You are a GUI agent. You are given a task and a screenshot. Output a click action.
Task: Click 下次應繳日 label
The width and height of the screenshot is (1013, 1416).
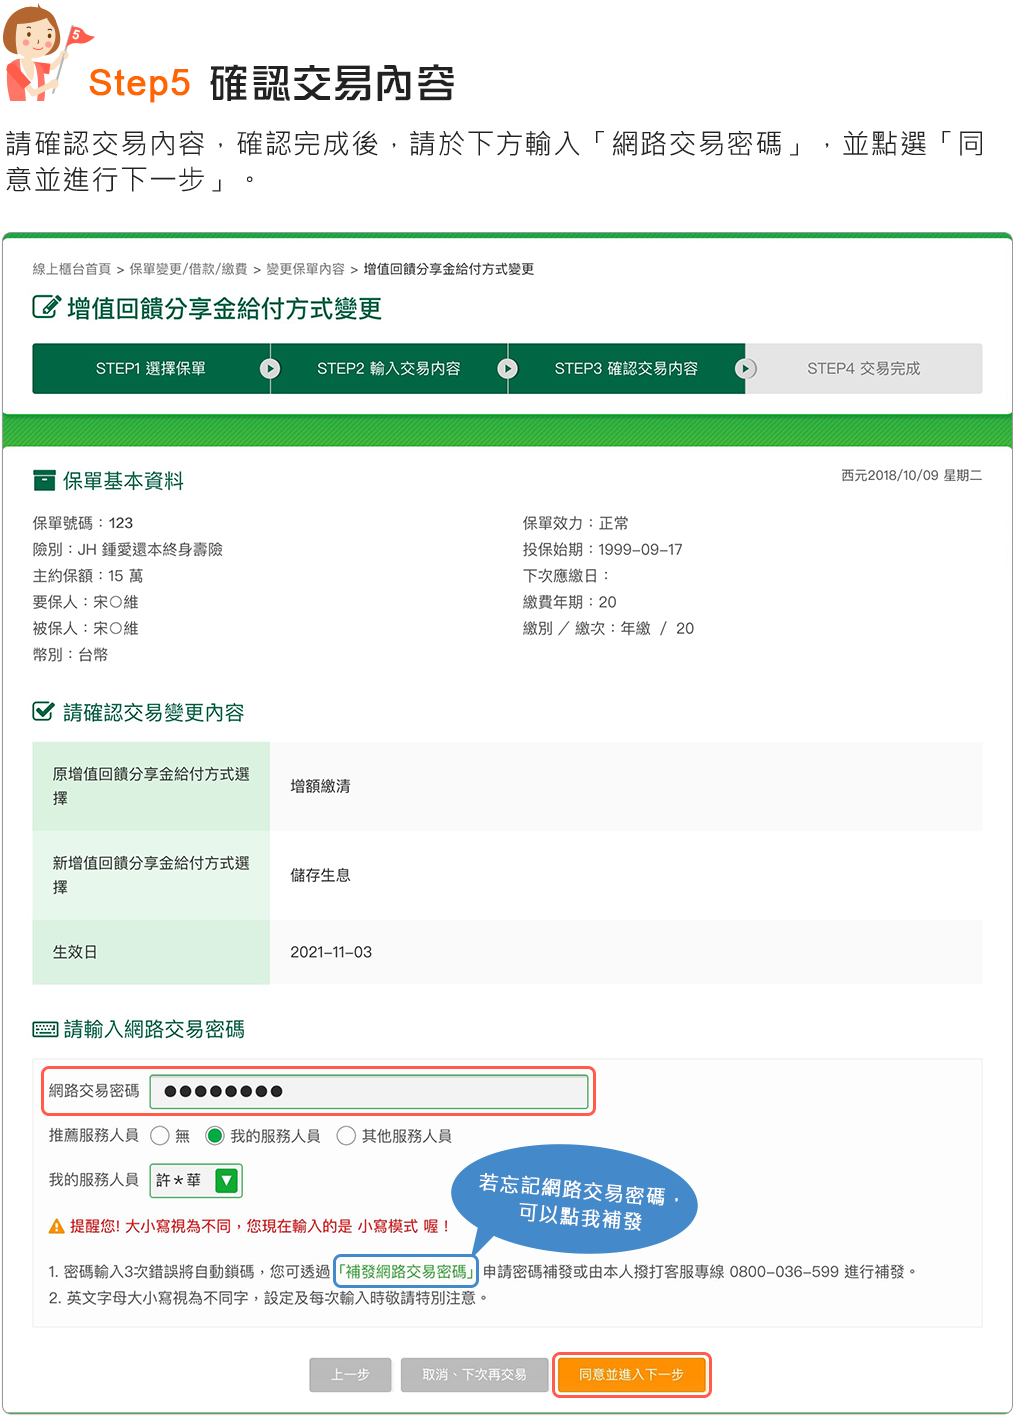pos(566,576)
